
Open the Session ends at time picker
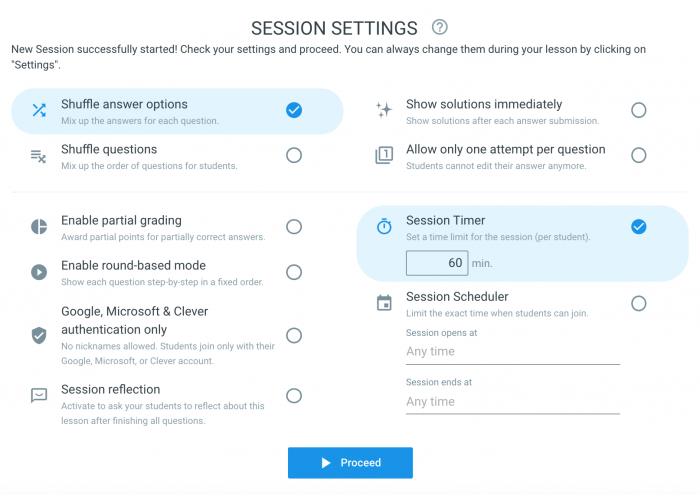tap(512, 402)
